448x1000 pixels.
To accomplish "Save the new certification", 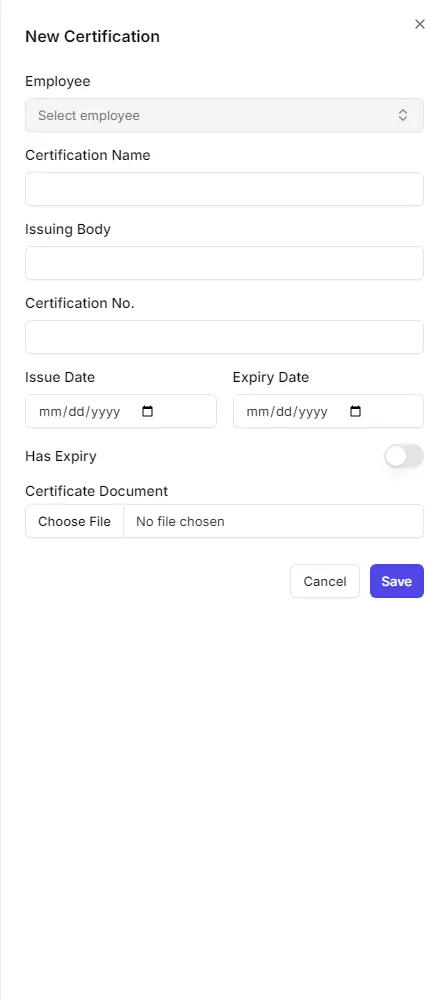I will pos(396,581).
